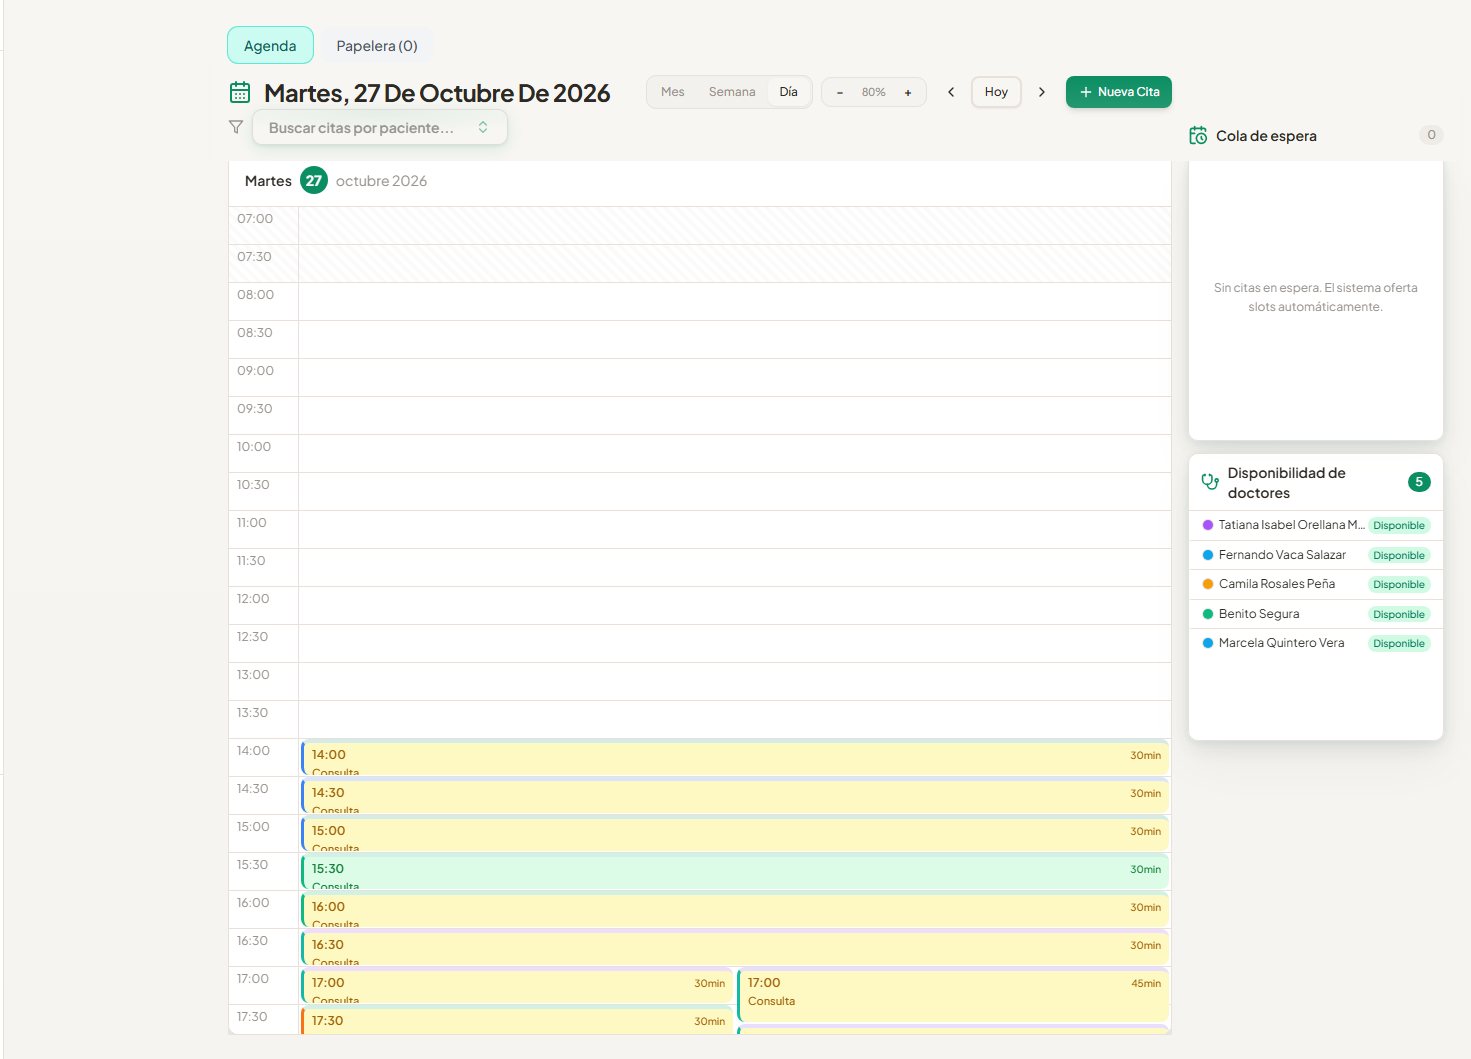The image size is (1471, 1059).
Task: Select doctor Tatiana Isabel Orellana
Action: coord(1315,525)
